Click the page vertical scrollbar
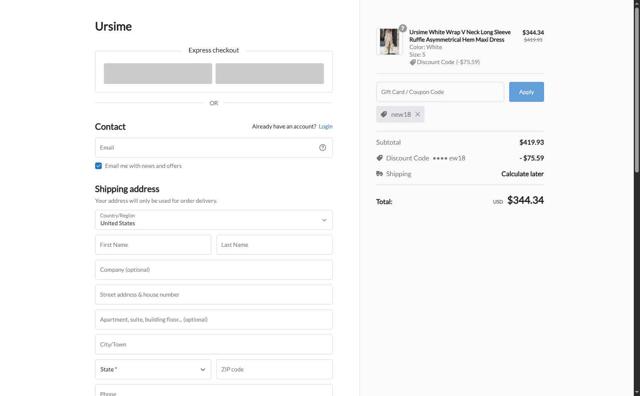640x396 pixels. pos(637,90)
